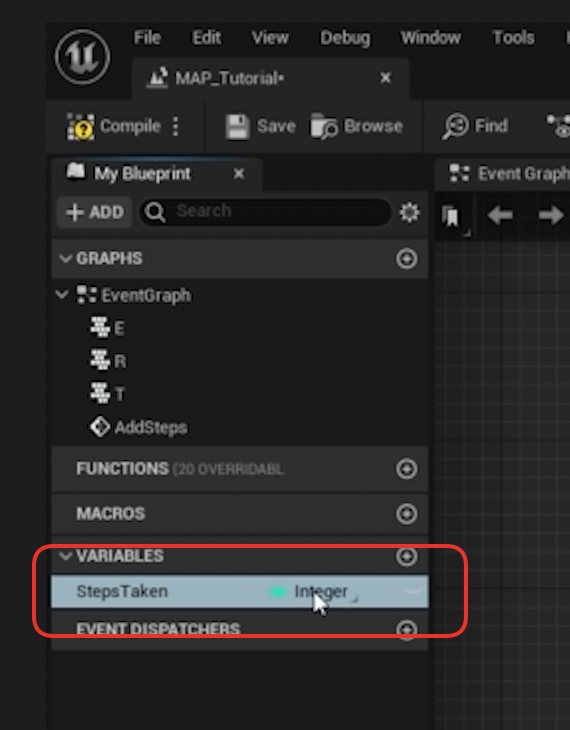Click the AddSteps diamond event icon
570x730 pixels.
pos(100,427)
